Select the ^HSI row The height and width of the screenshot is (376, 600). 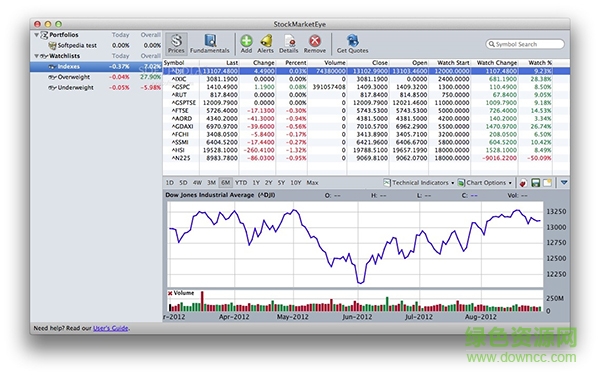coord(366,150)
